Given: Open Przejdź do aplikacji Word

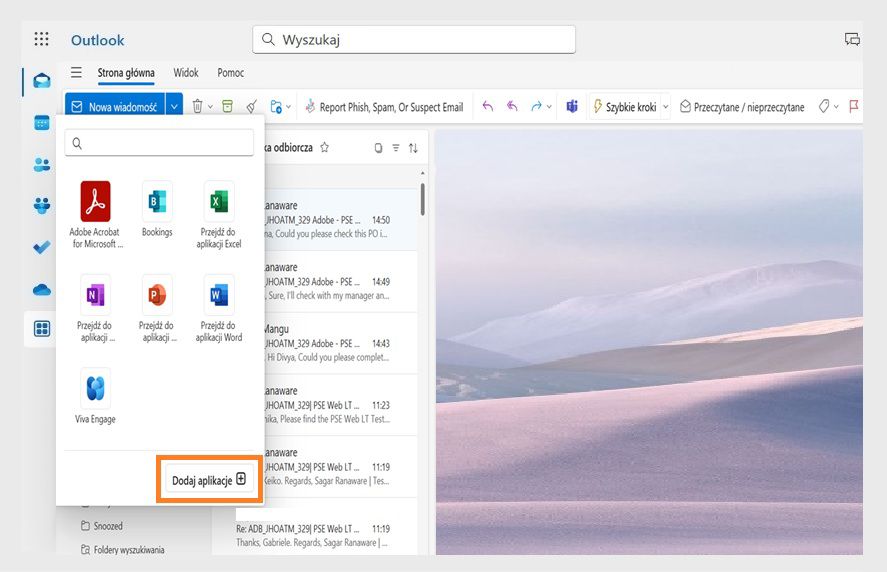Looking at the screenshot, I should [218, 308].
